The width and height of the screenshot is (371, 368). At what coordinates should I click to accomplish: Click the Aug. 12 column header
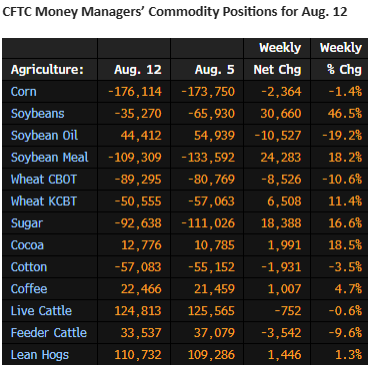click(138, 70)
